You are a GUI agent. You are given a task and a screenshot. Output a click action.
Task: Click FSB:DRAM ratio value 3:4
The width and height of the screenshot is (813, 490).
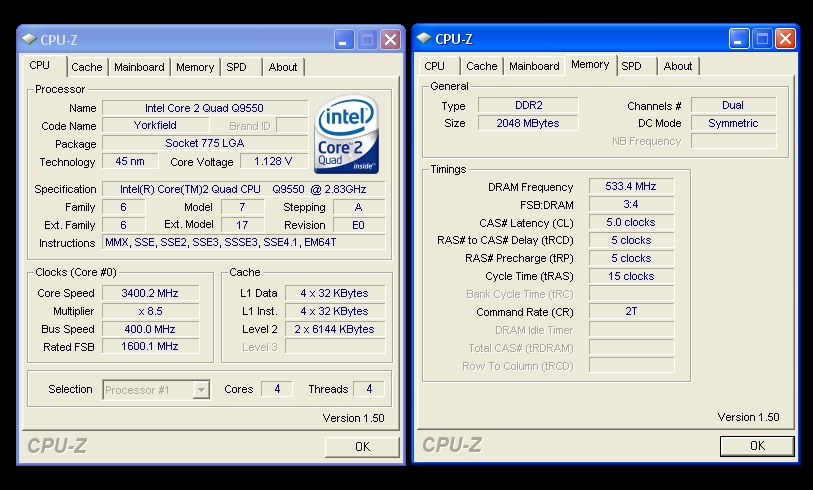[632, 204]
